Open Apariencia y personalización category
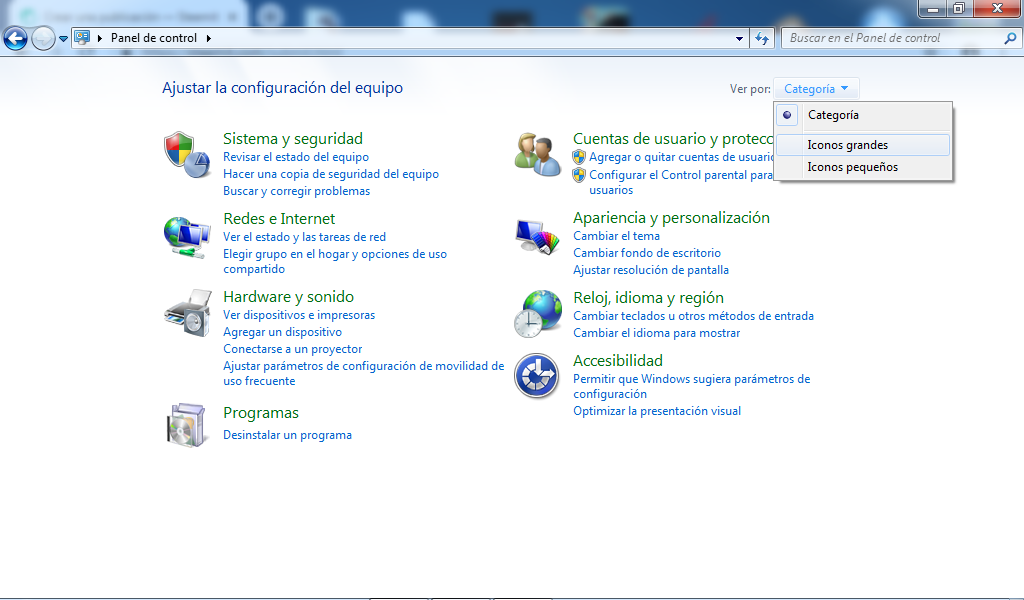The image size is (1024, 600). point(671,217)
